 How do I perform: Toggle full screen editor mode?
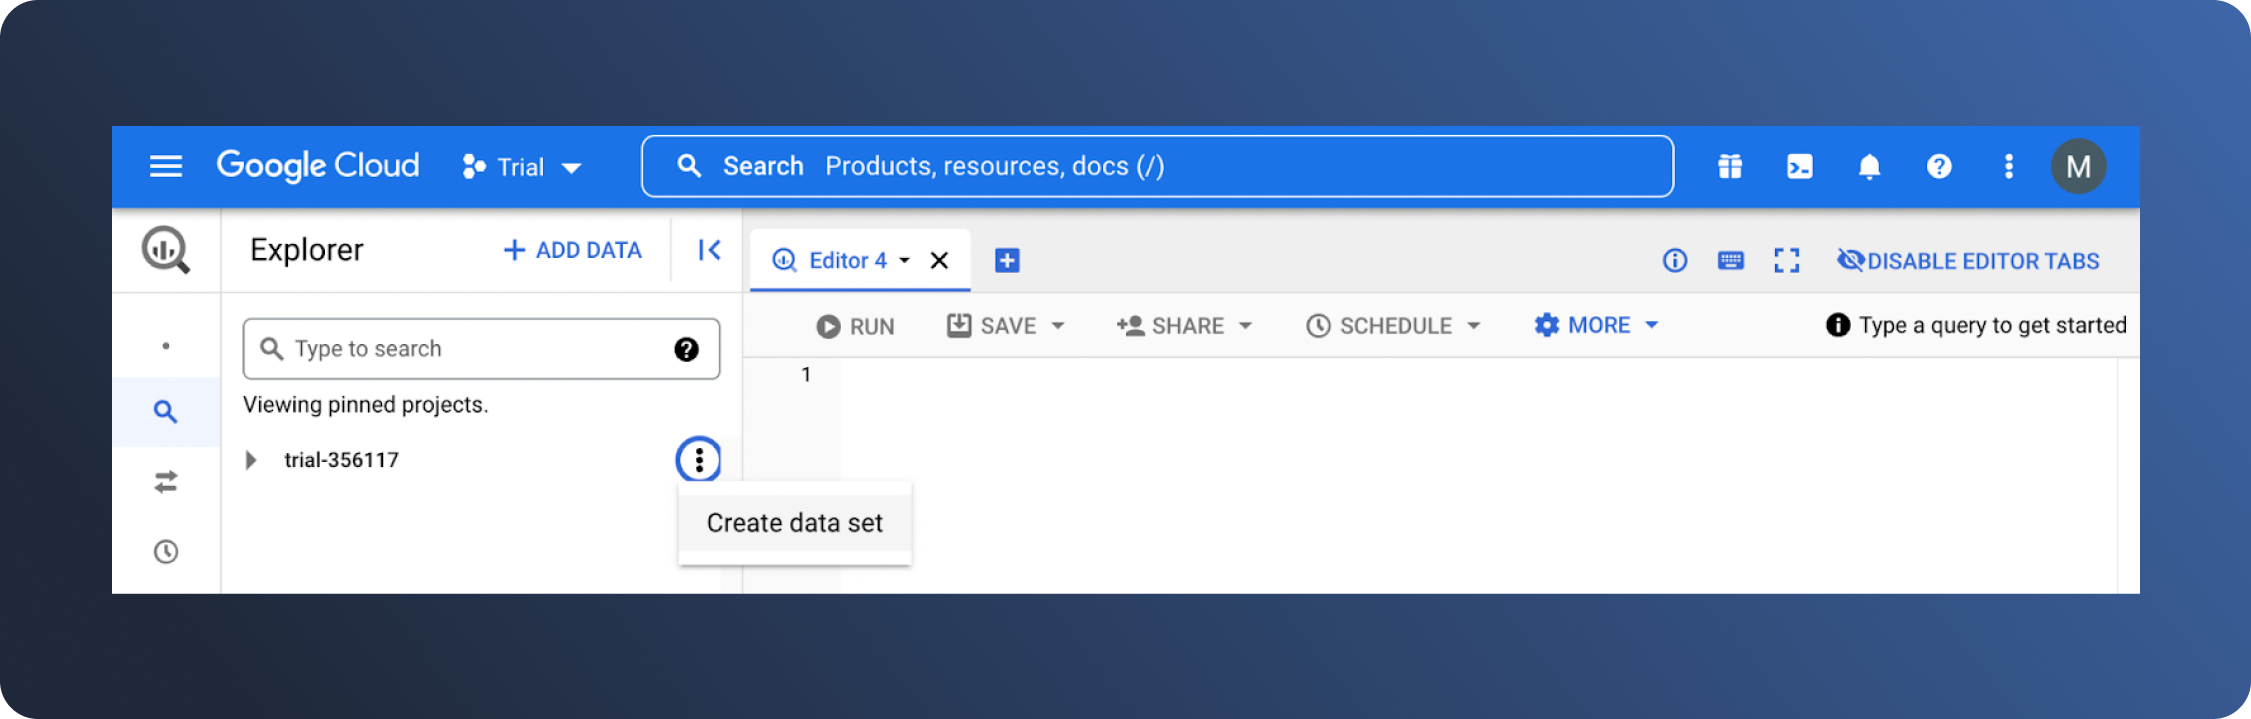[1787, 261]
